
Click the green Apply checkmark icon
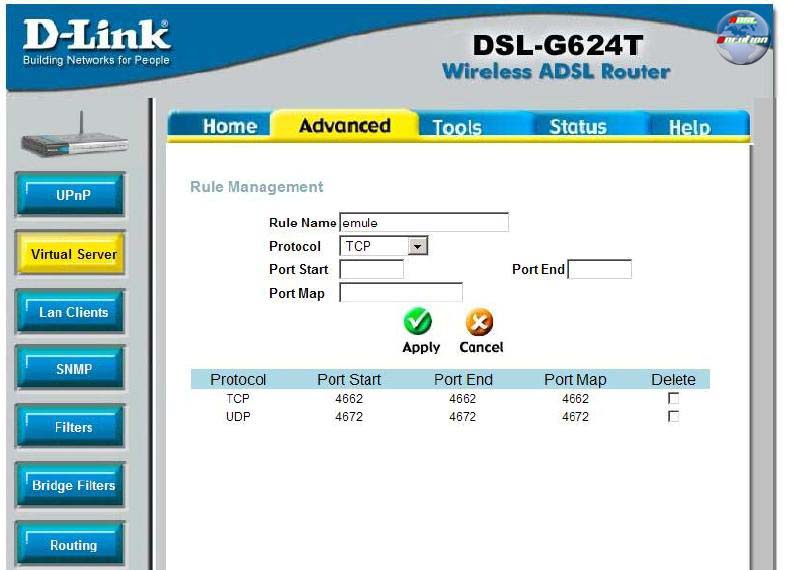click(x=418, y=321)
